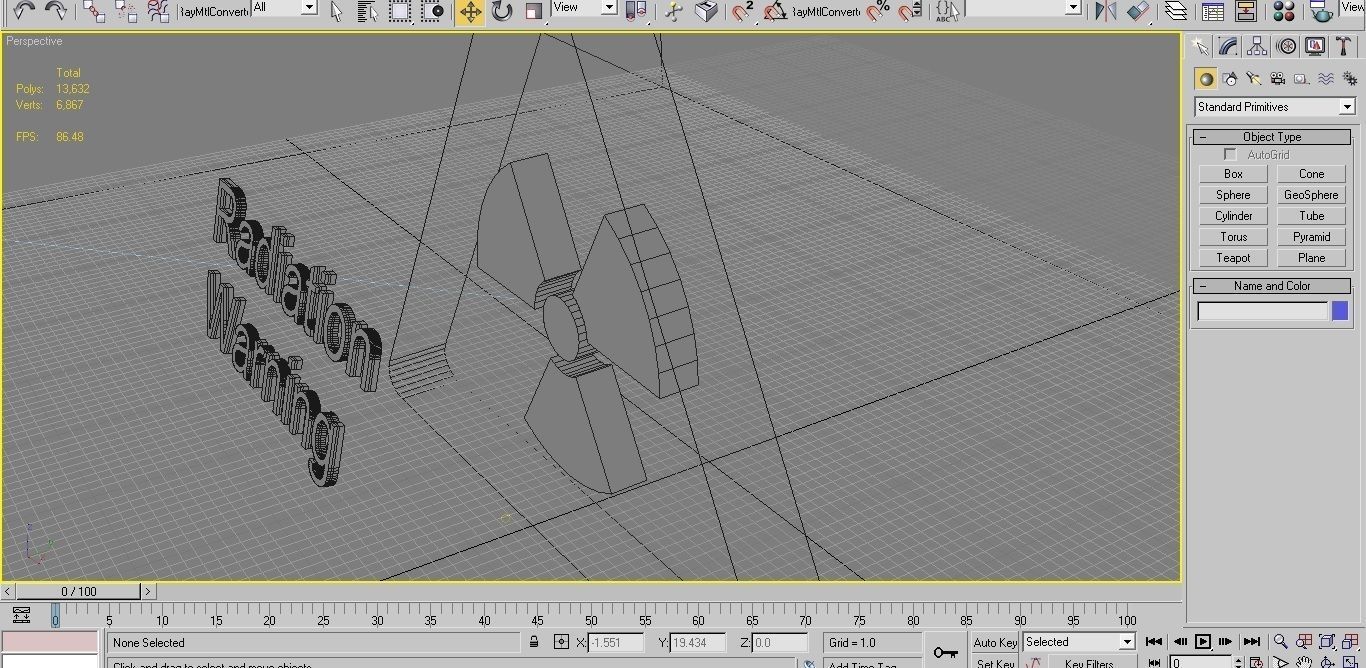Click Select and Manipulate tool
This screenshot has height=668, width=1366.
(676, 11)
